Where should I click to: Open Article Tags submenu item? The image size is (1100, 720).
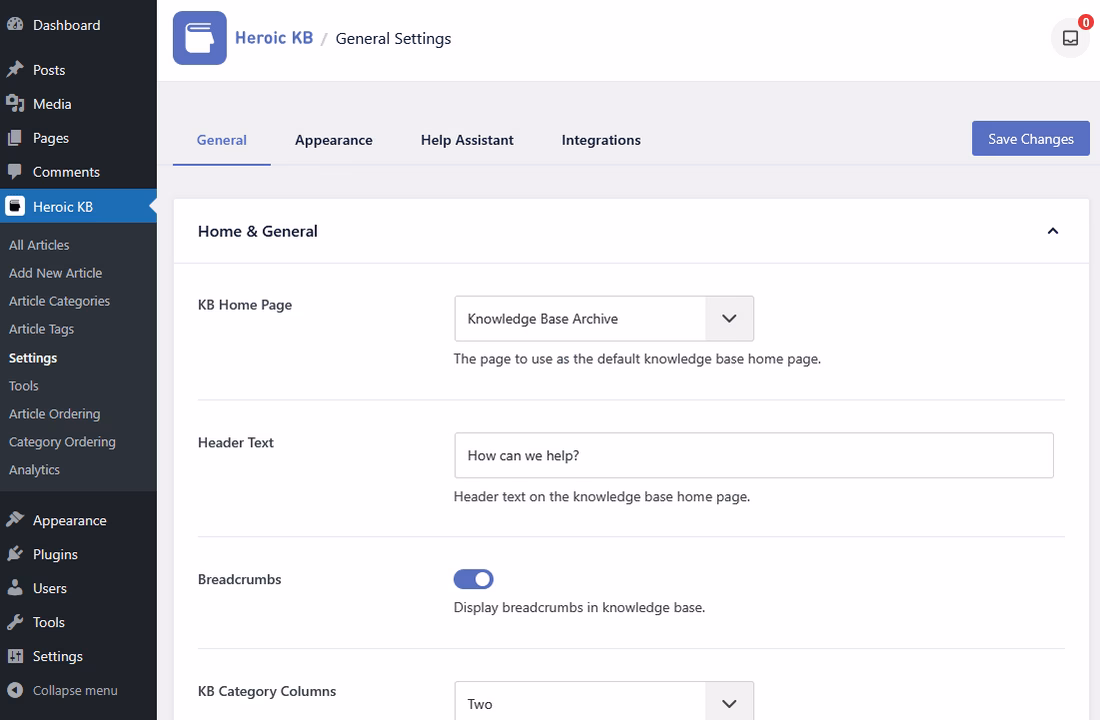41,329
